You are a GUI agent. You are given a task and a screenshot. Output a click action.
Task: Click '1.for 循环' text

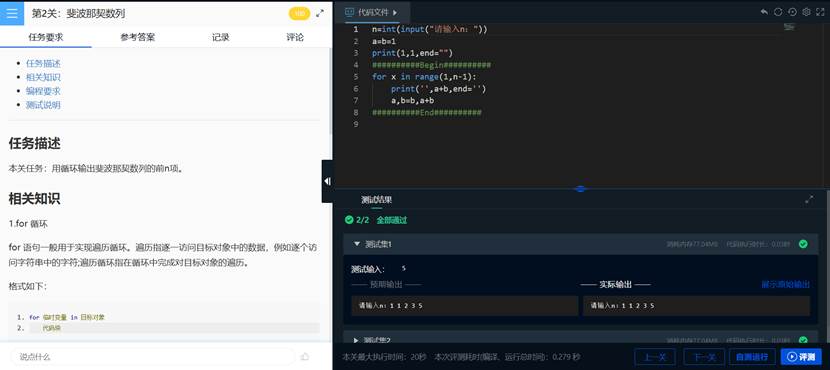pos(28,224)
